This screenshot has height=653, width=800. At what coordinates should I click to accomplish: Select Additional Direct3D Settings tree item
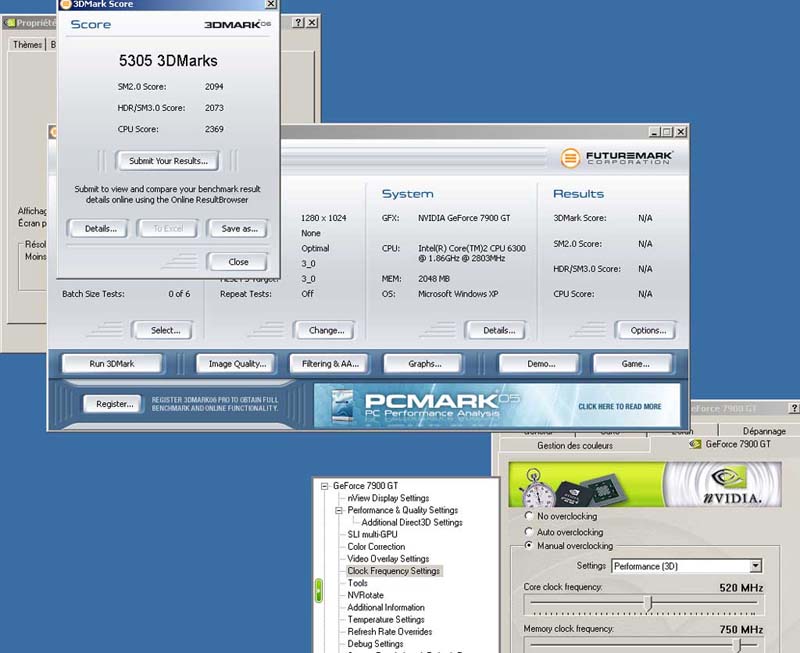[412, 522]
